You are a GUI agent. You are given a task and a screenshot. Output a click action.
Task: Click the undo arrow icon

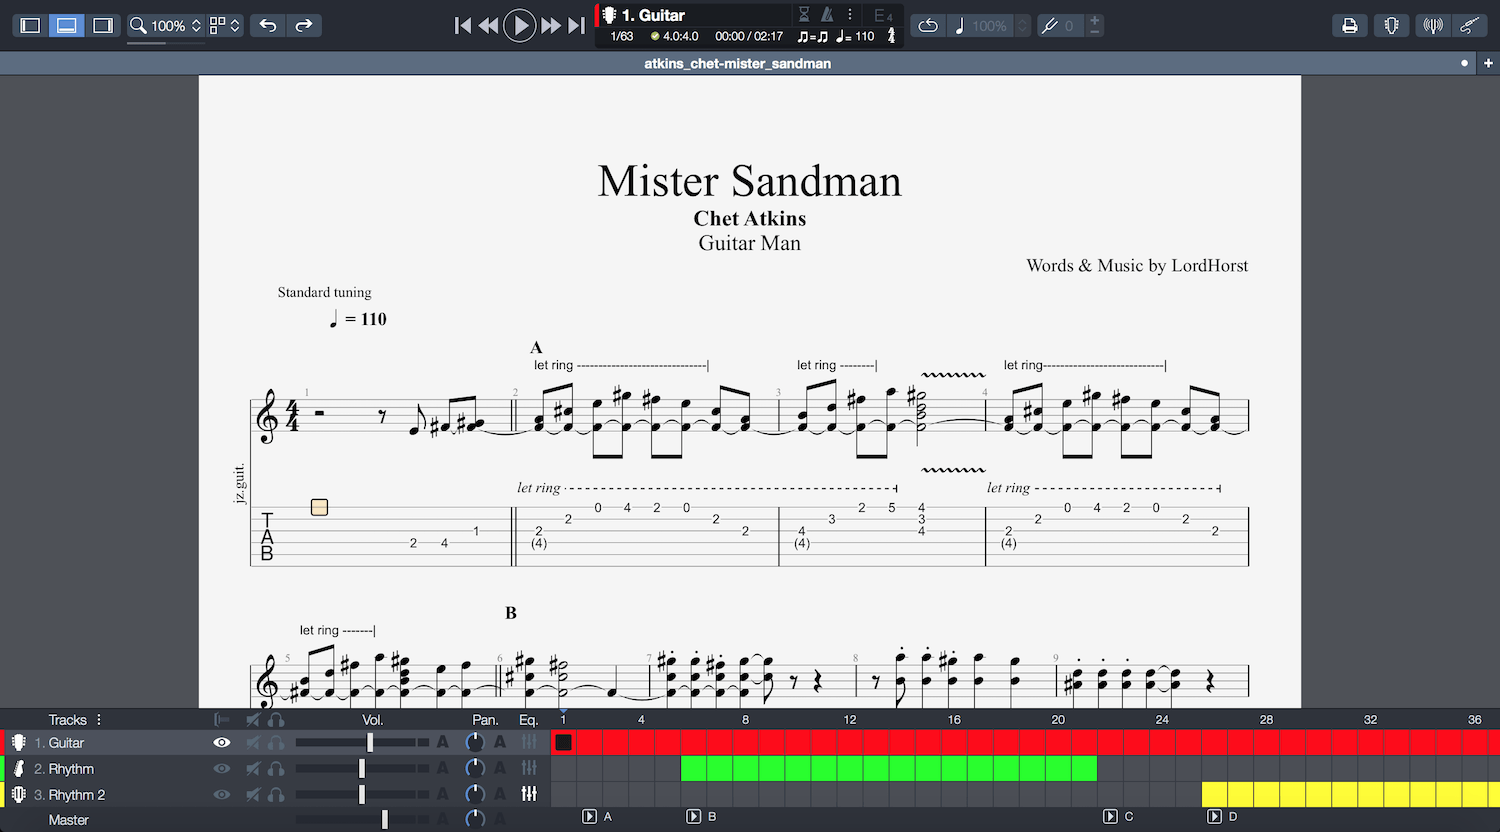[x=268, y=25]
